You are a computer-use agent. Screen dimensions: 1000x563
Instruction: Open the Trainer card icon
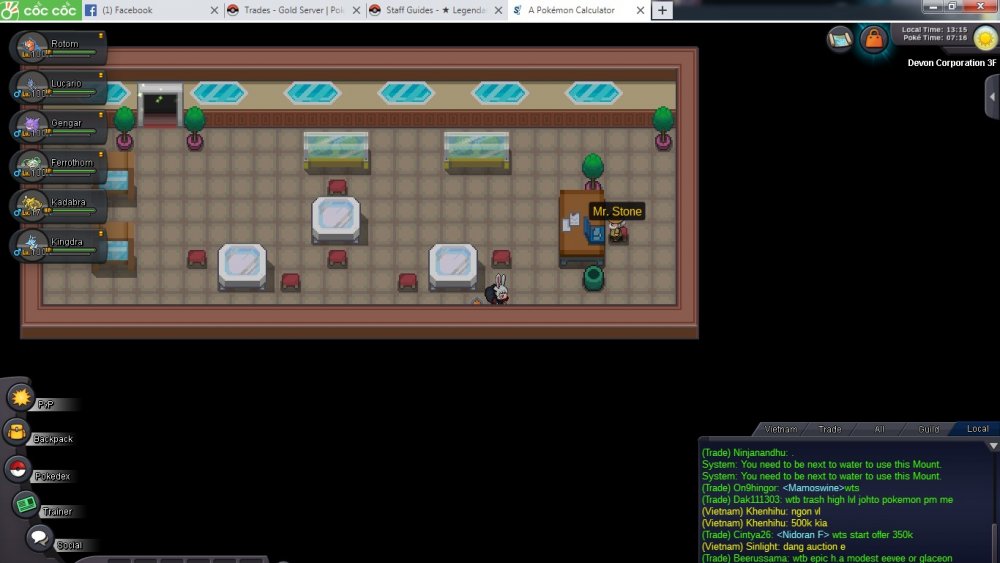26,505
